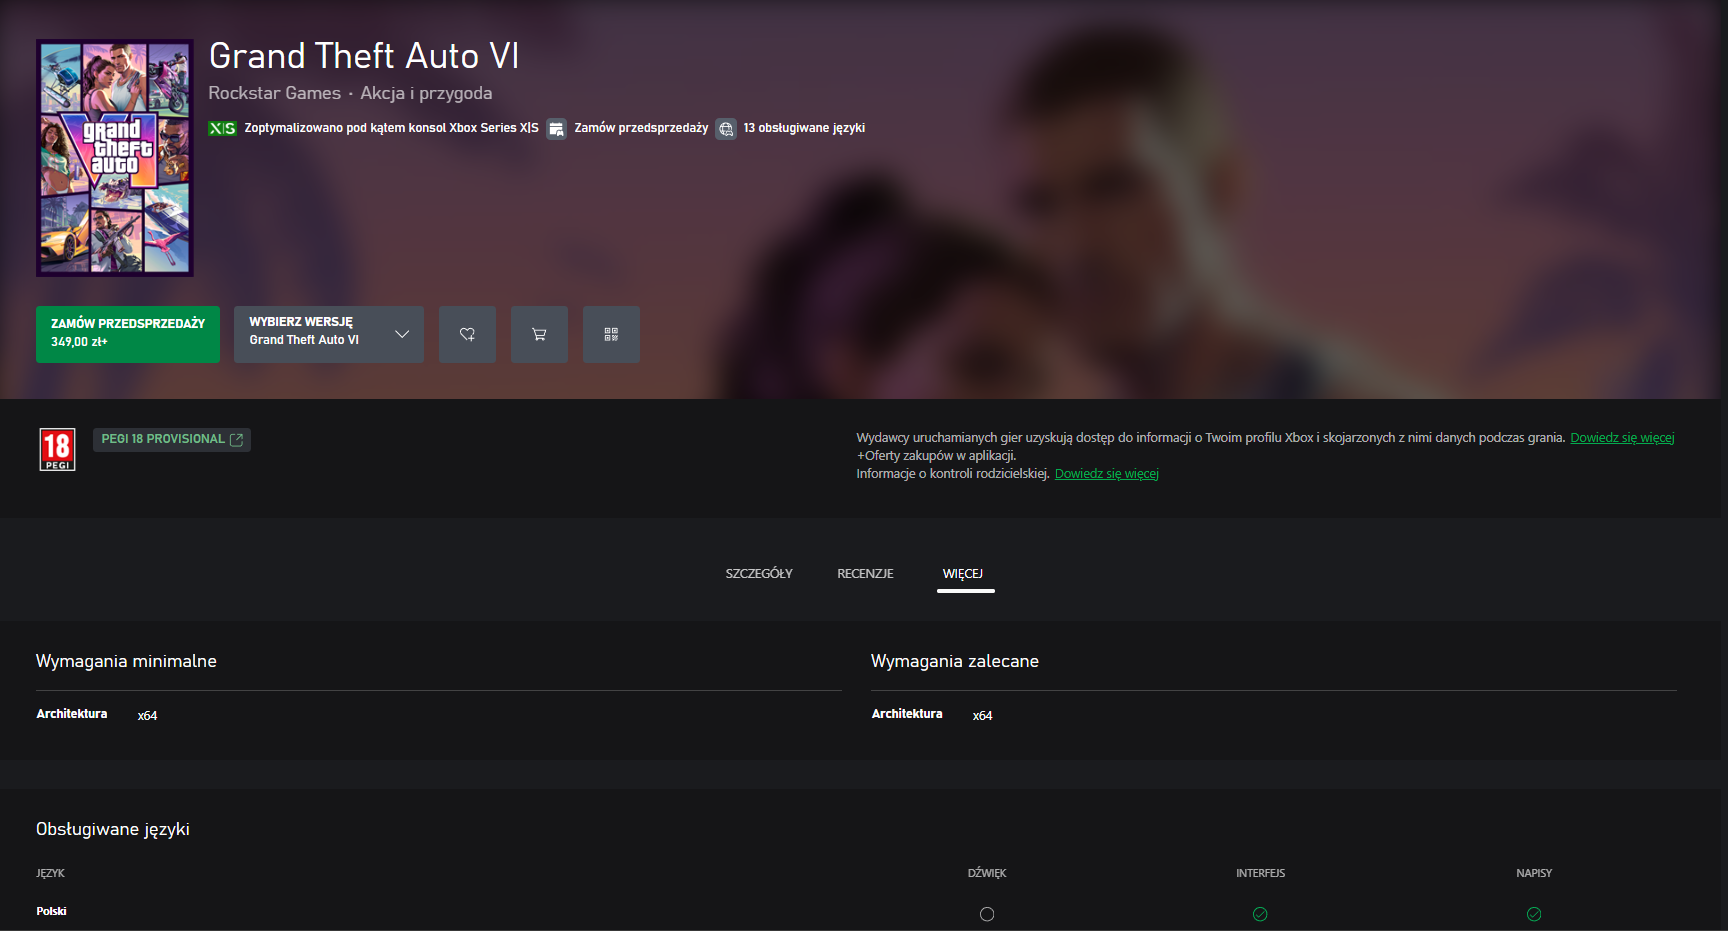Expand the Wybierz wersję dropdown
This screenshot has width=1728, height=931.
pos(329,334)
